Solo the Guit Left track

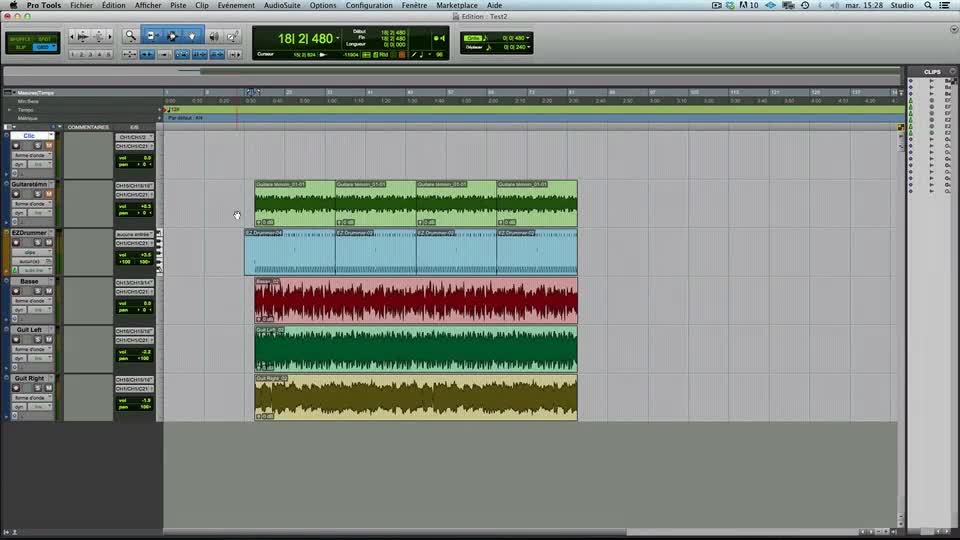click(x=37, y=339)
